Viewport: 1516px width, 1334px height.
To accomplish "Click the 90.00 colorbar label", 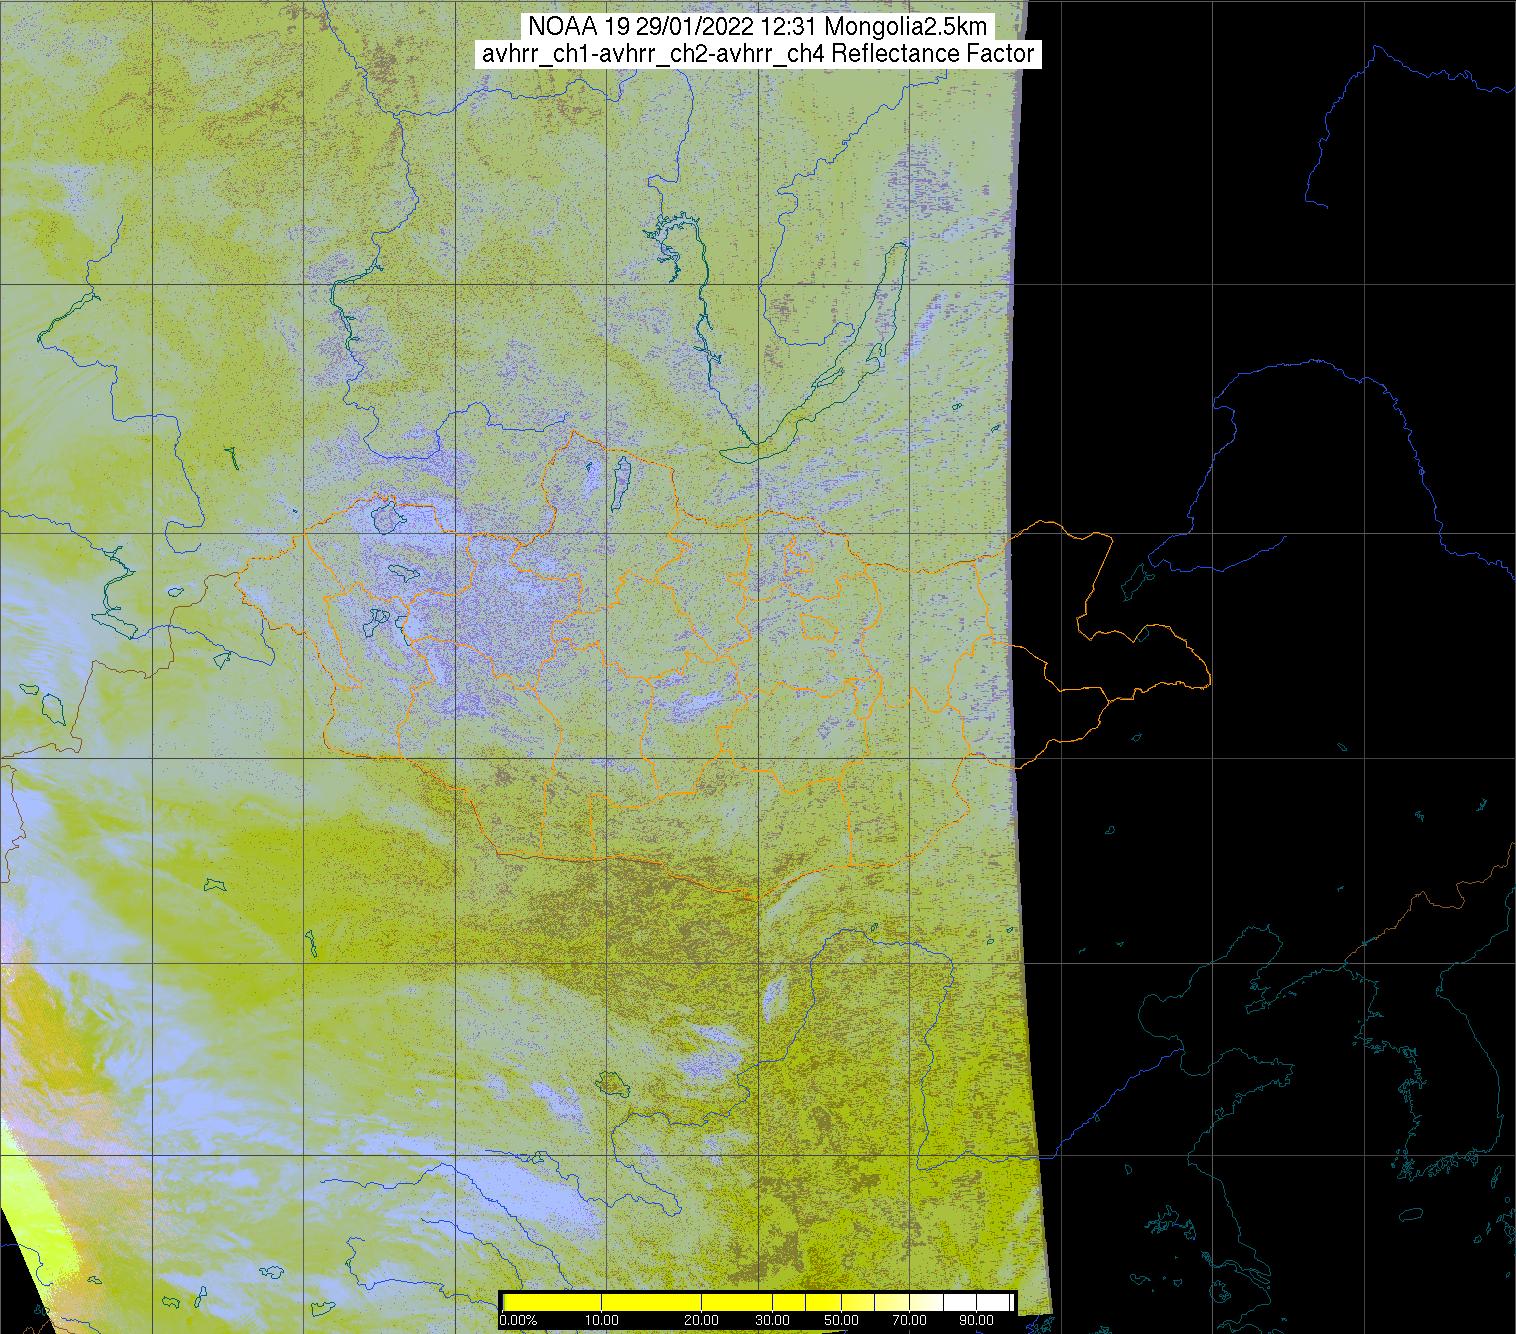I will pyautogui.click(x=974, y=1321).
